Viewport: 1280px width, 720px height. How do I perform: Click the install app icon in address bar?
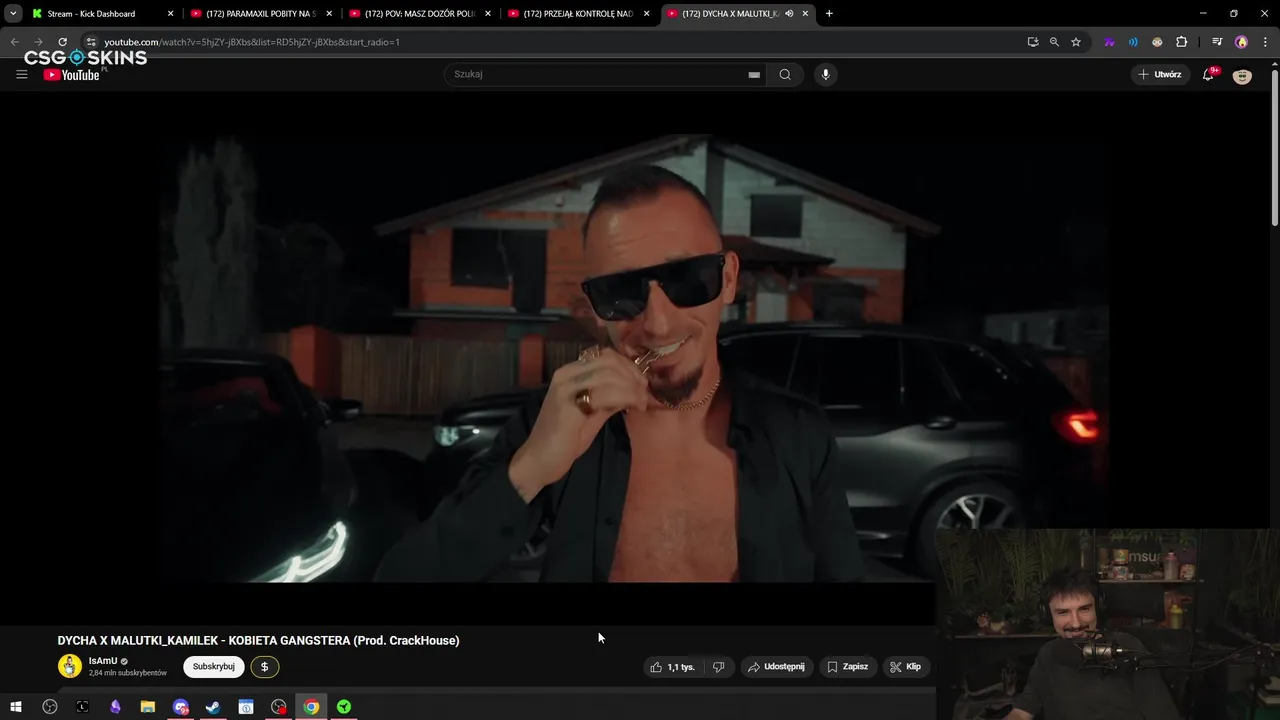pos(1033,42)
